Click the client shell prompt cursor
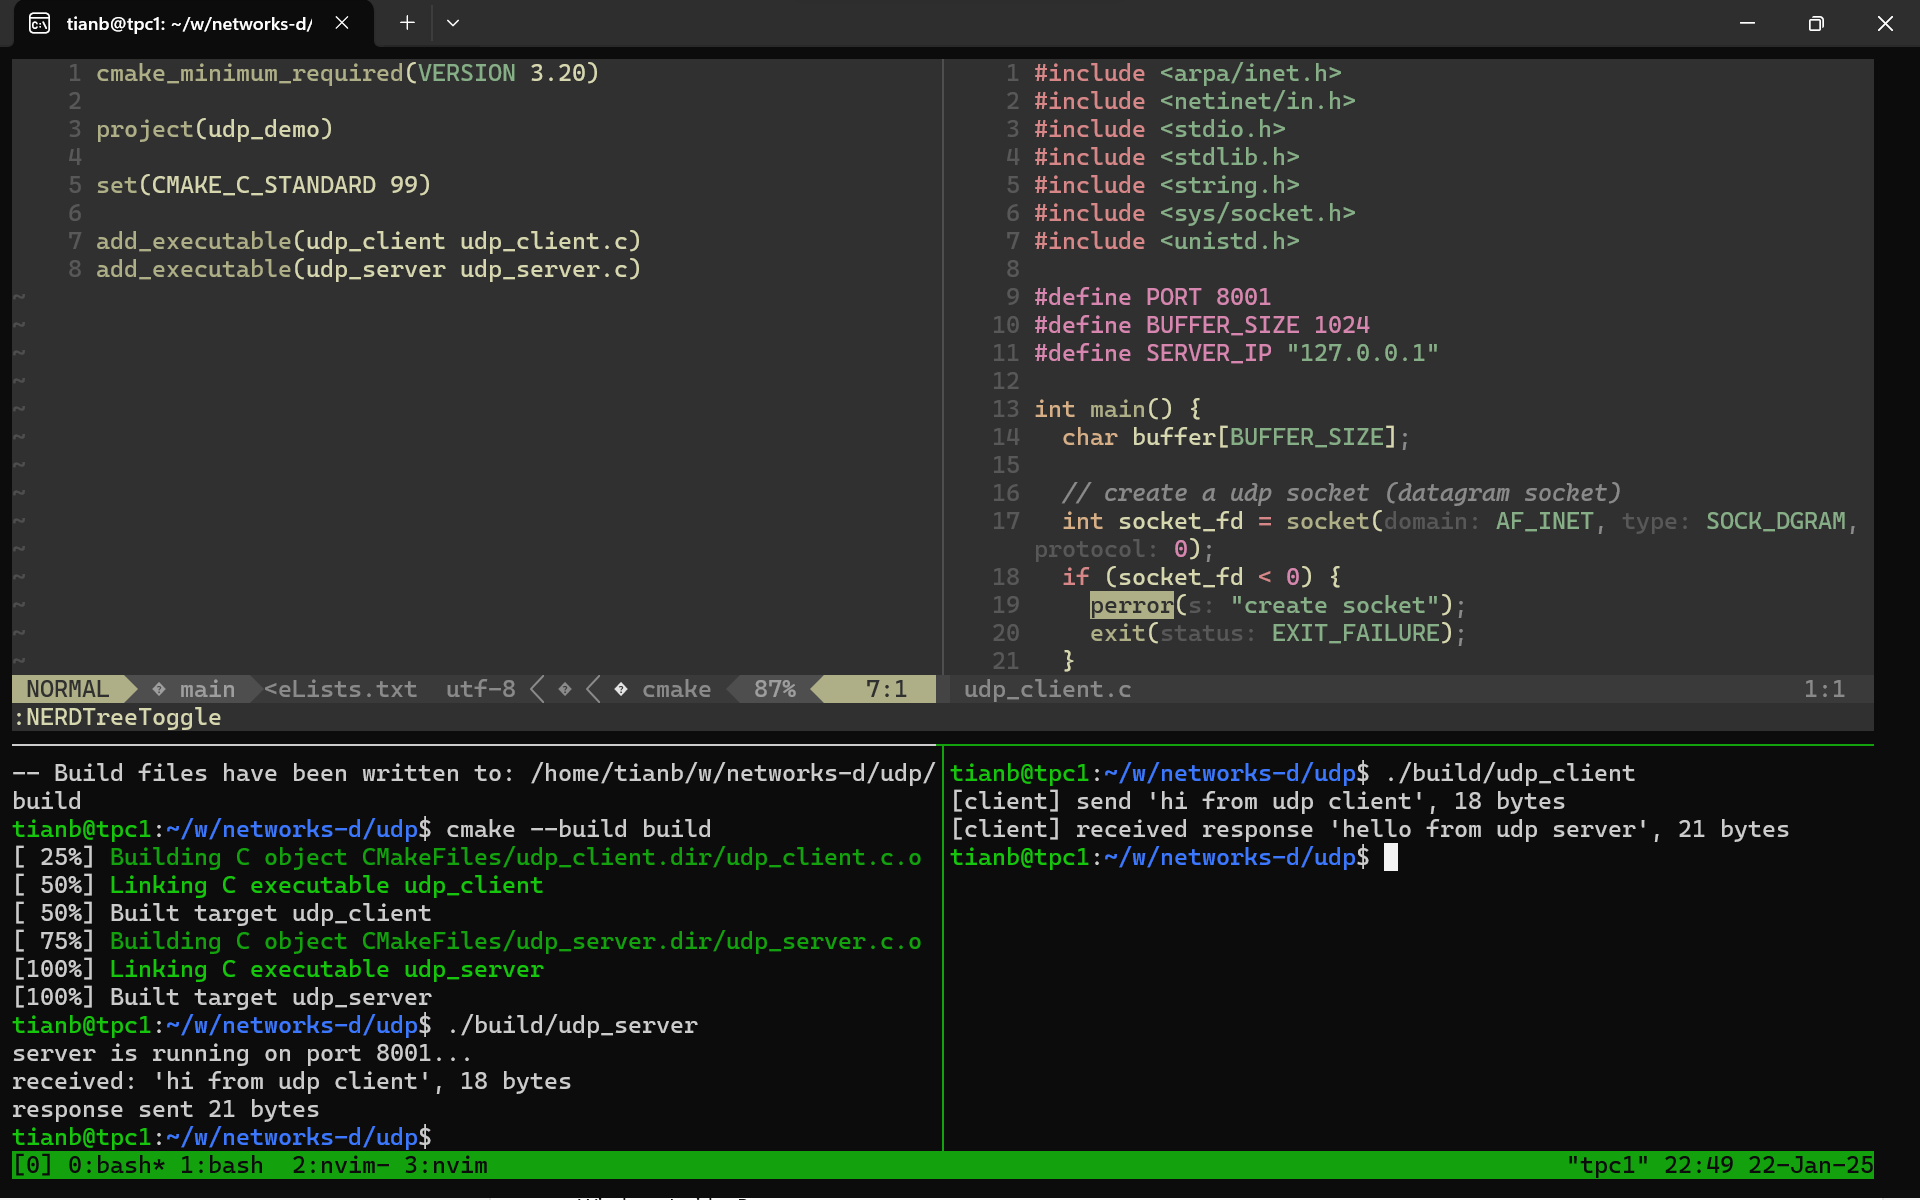 (x=1390, y=857)
